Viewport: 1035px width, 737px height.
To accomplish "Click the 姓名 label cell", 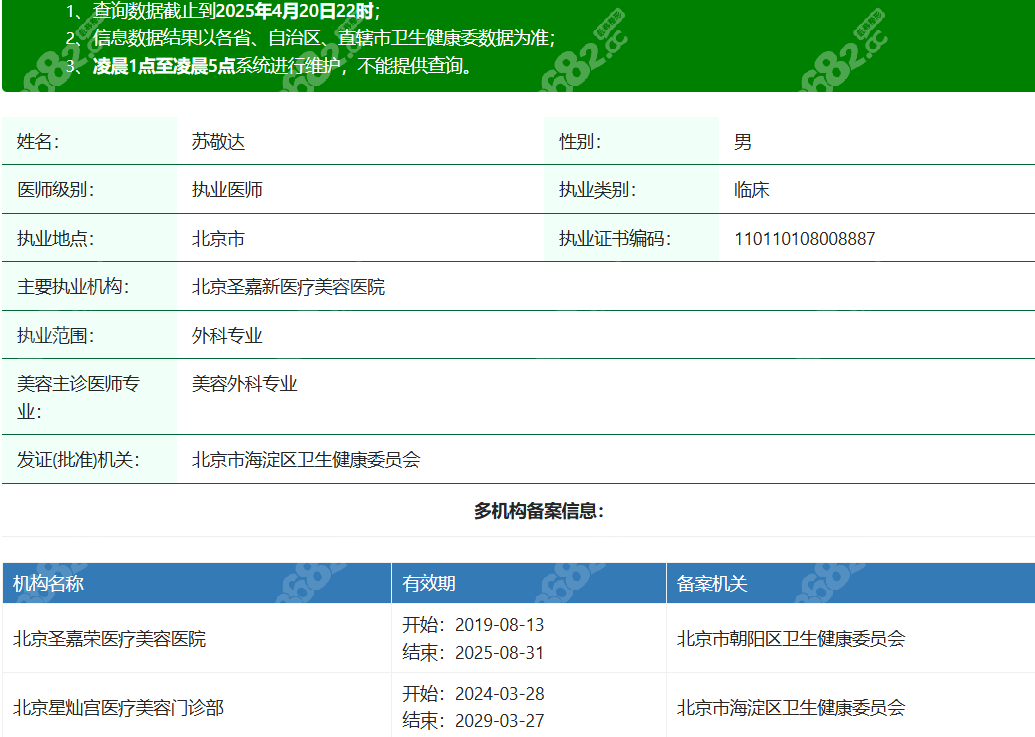I will pyautogui.click(x=89, y=141).
